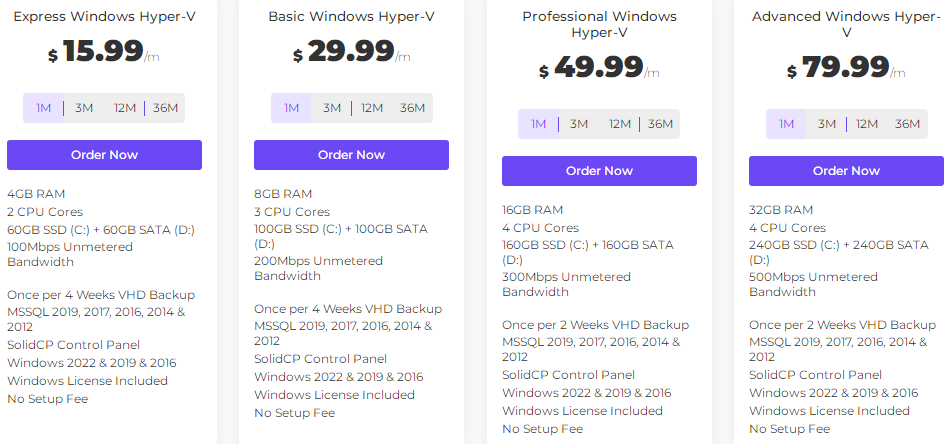Select 1M billing for Express plan
The height and width of the screenshot is (444, 946).
pyautogui.click(x=43, y=108)
